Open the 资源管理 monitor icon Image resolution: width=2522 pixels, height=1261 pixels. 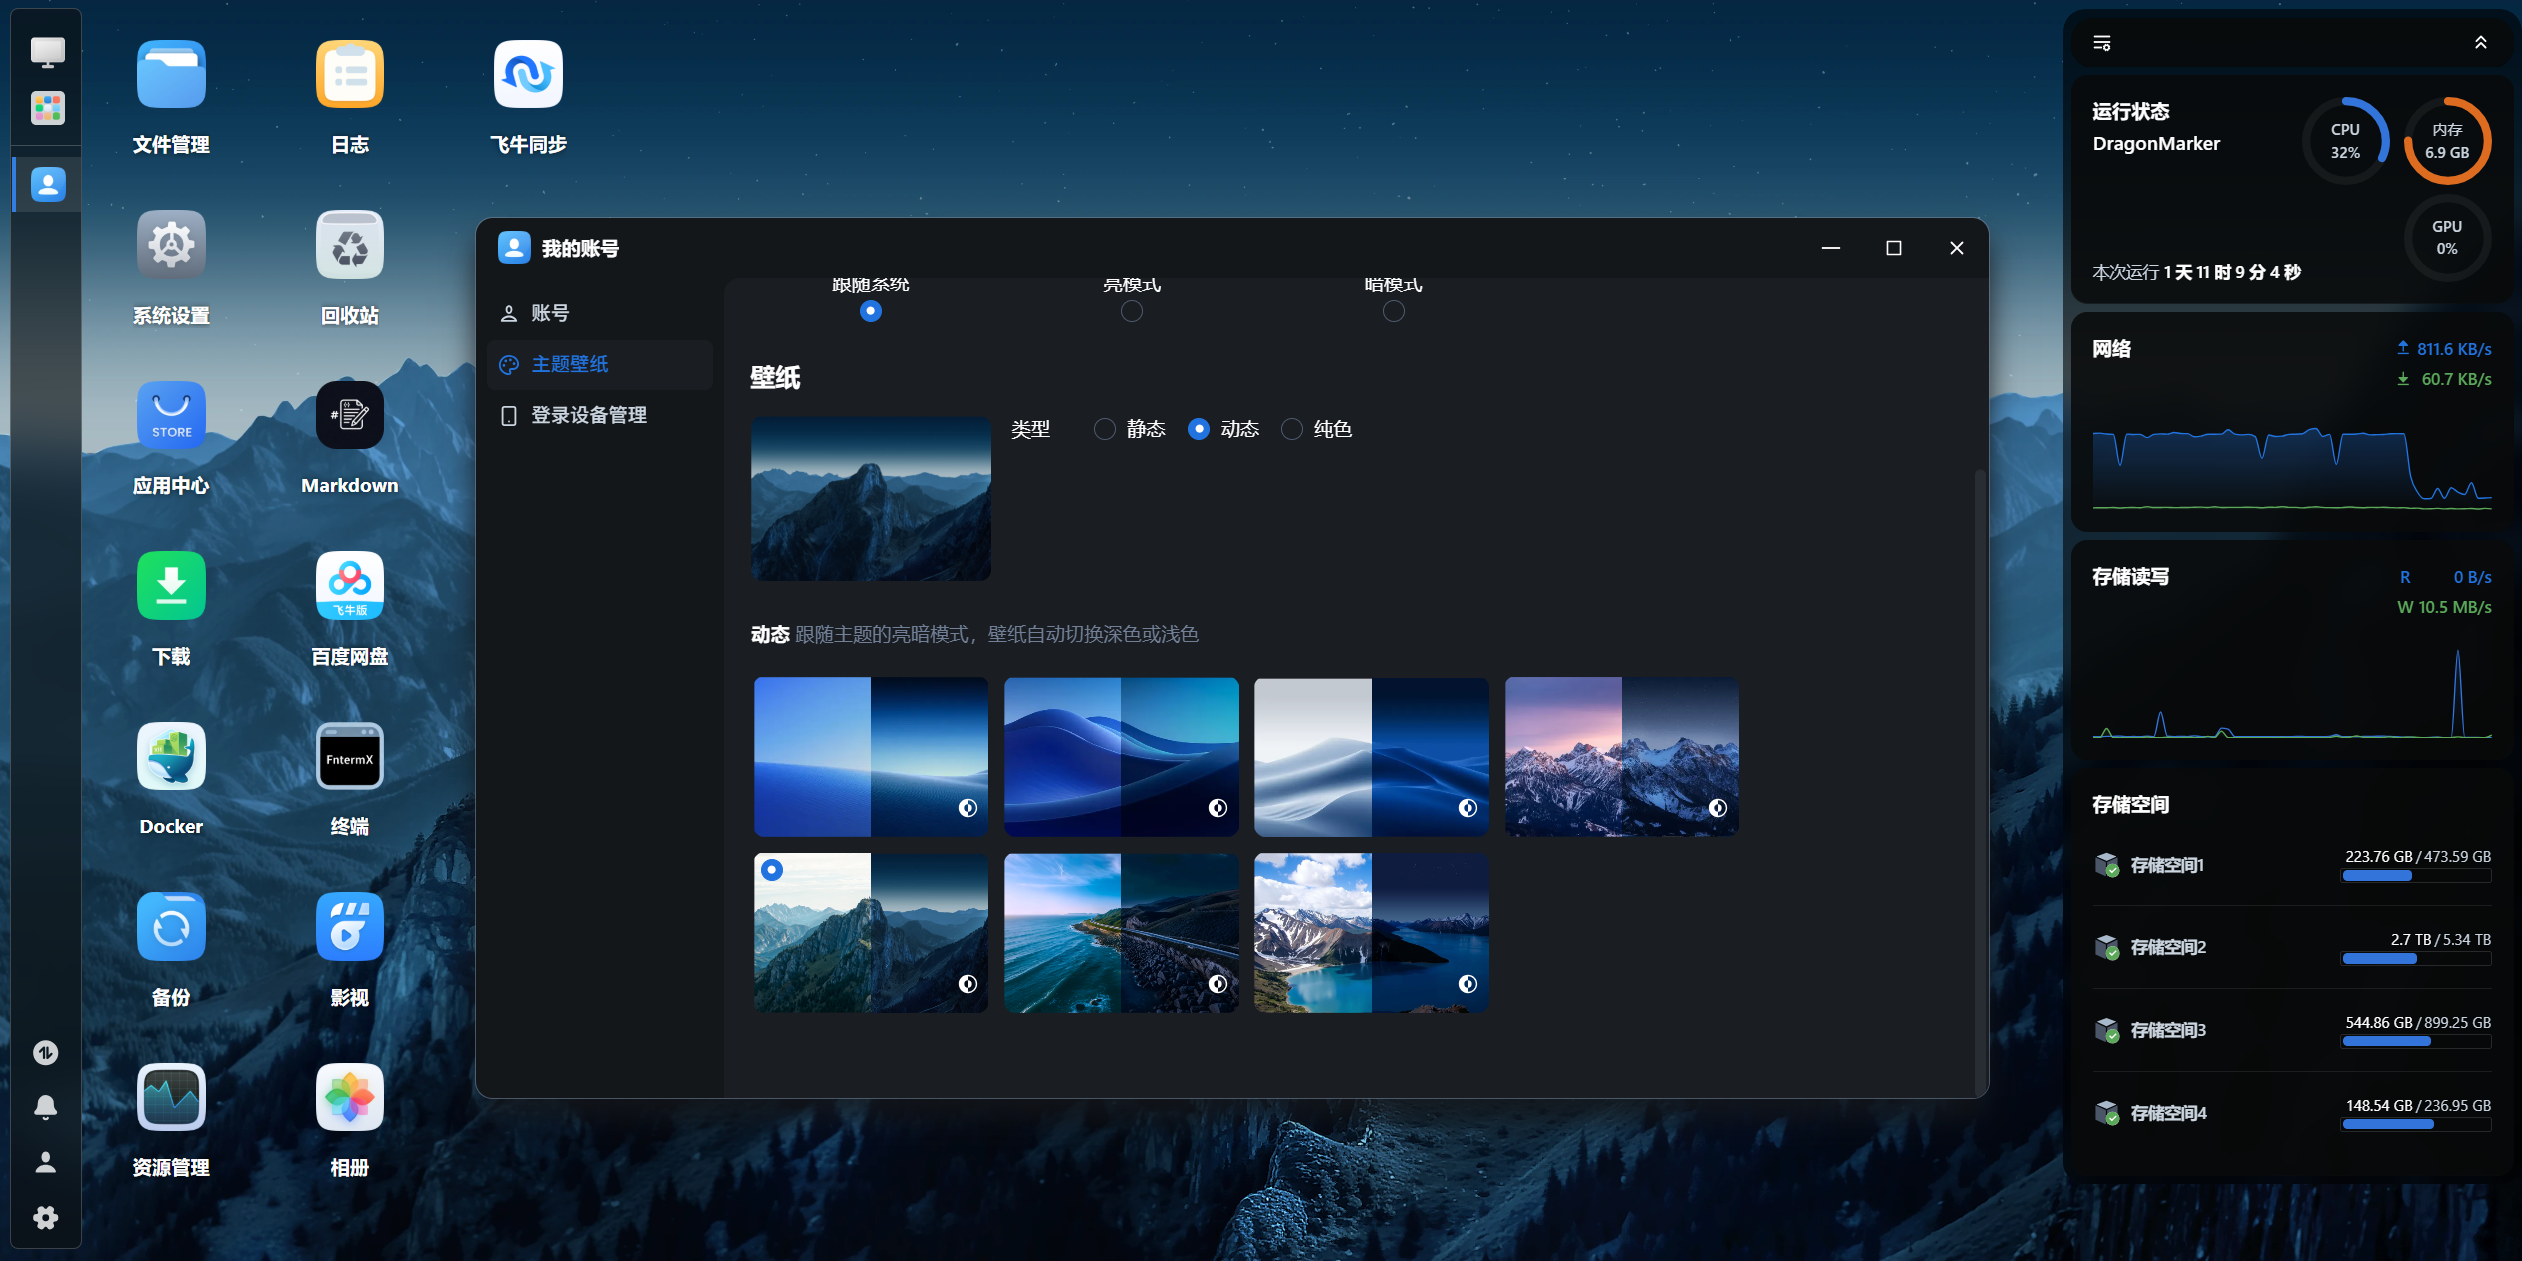pos(171,1098)
